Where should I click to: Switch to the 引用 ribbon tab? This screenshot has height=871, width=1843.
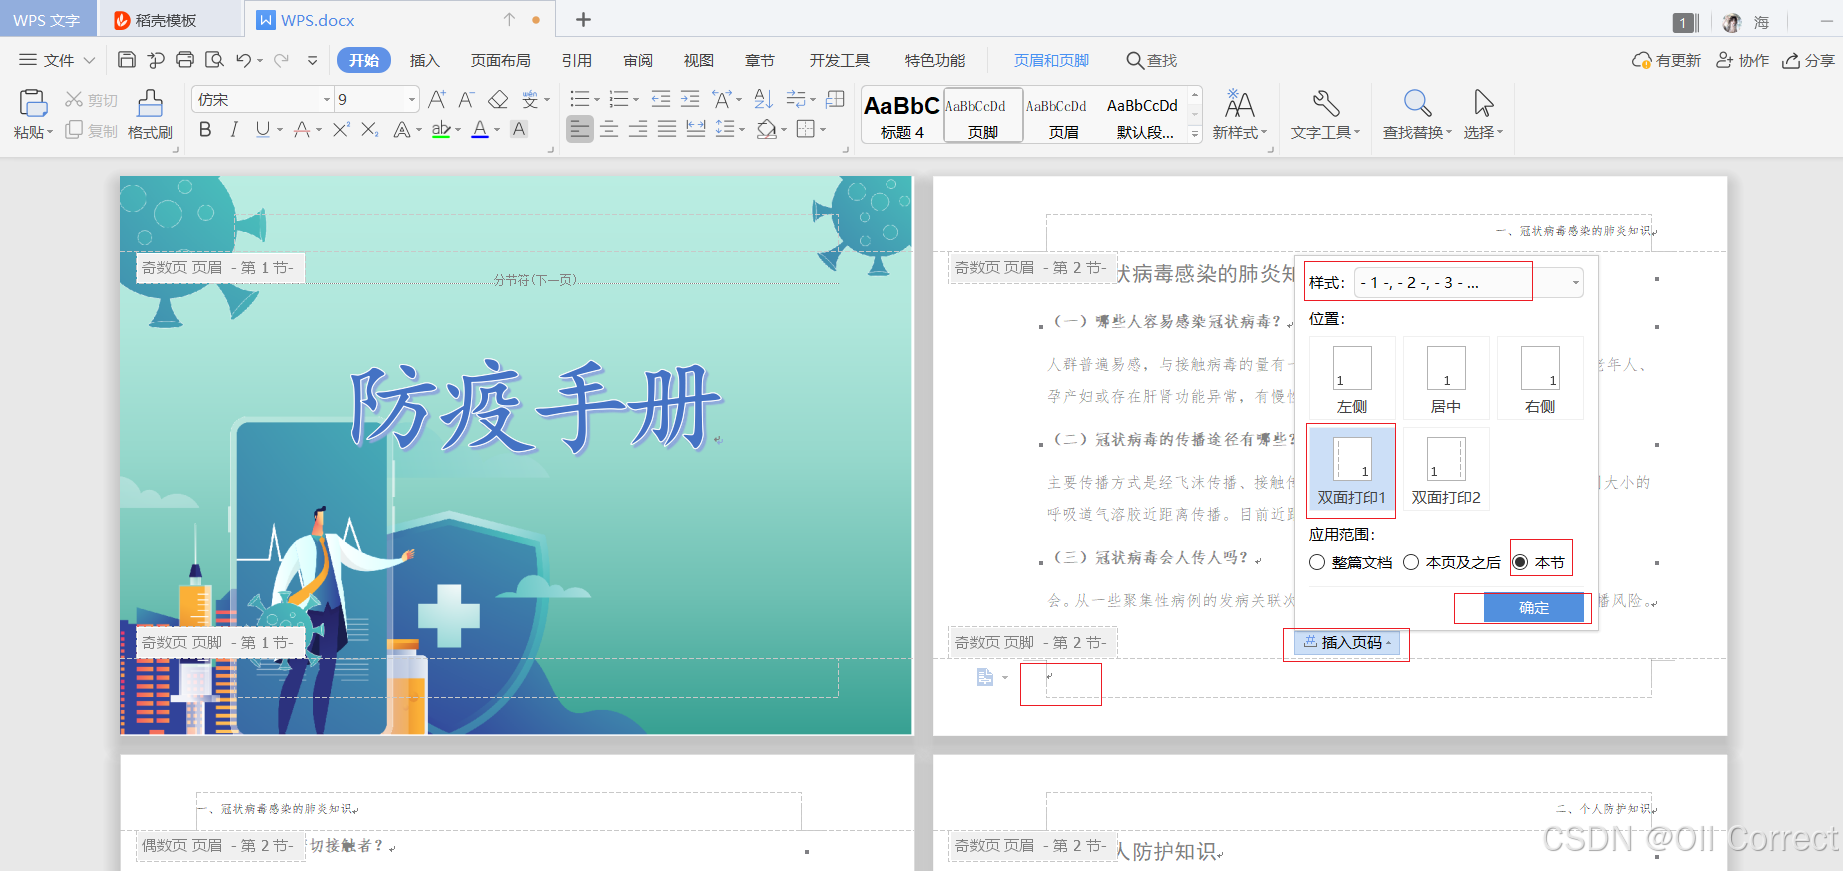pyautogui.click(x=577, y=60)
